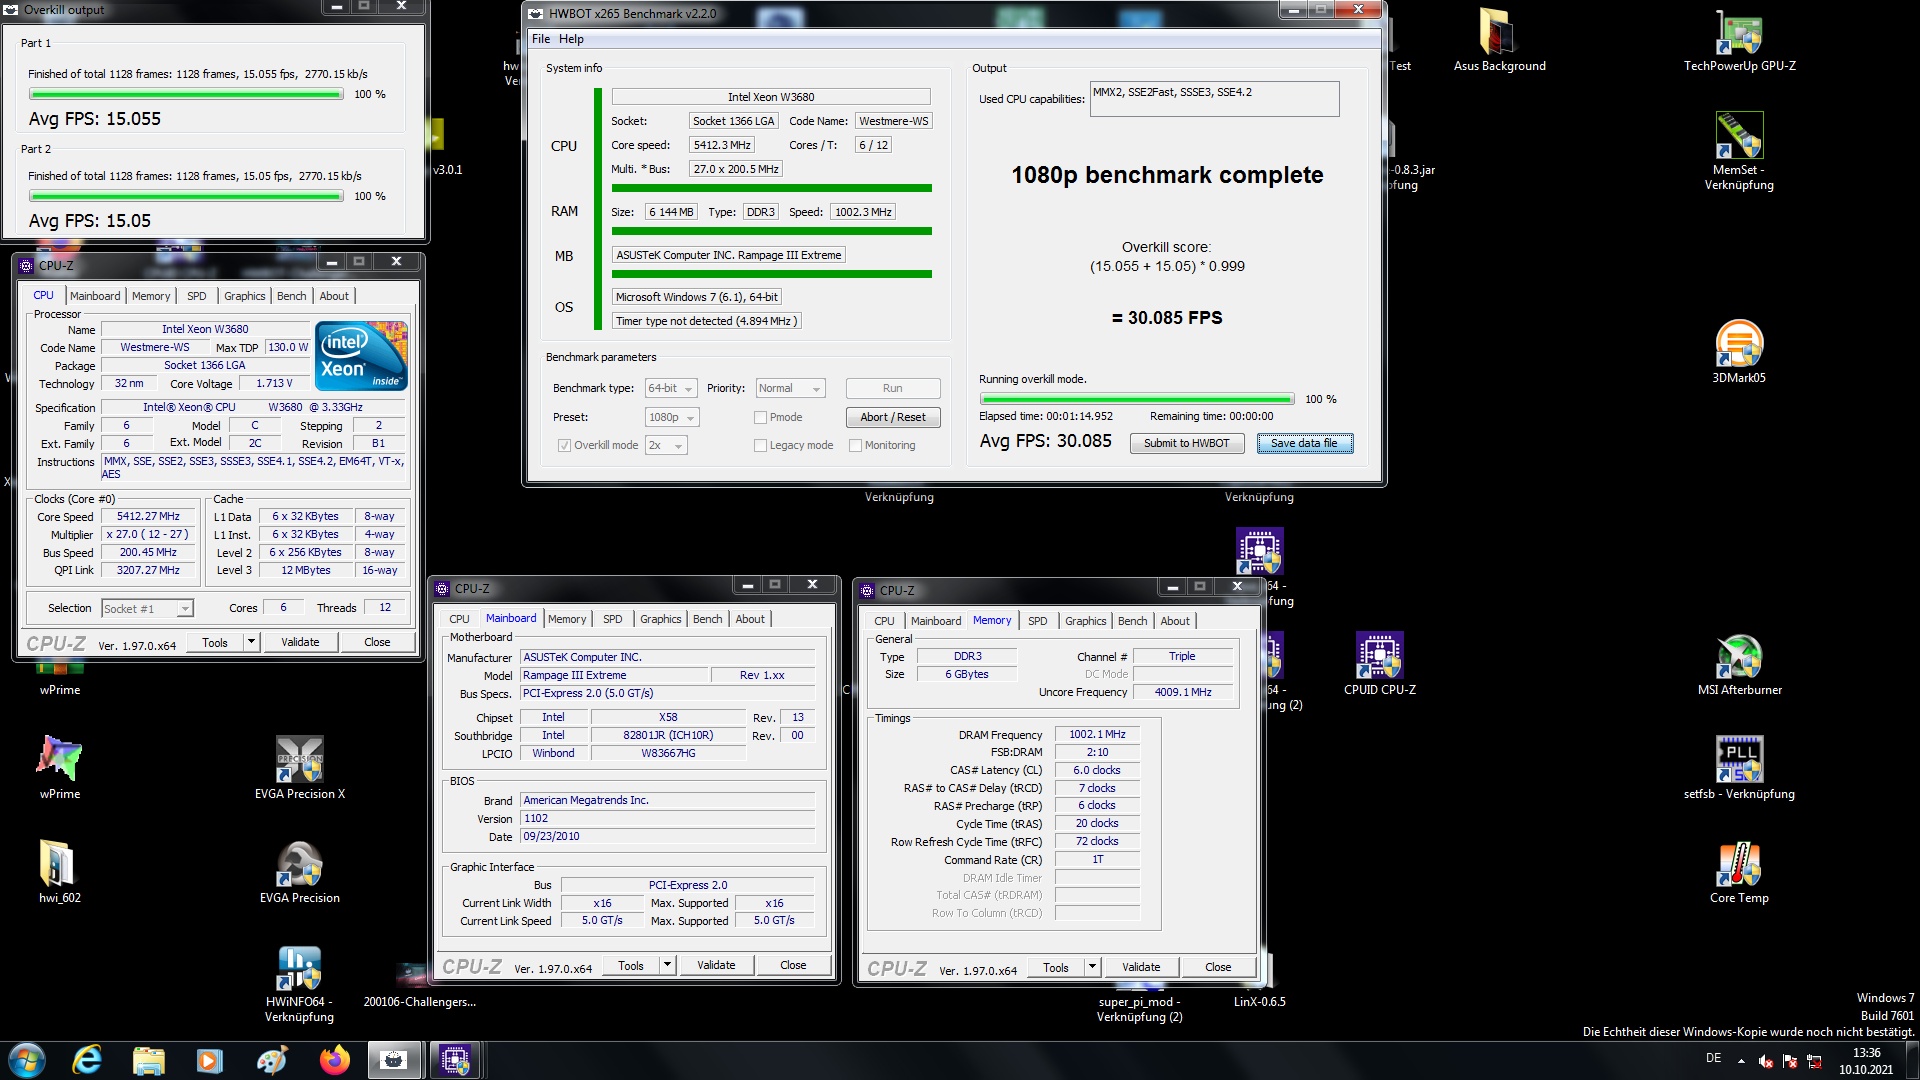Viewport: 1920px width, 1080px height.
Task: Click Part 2 progress bar
Action: [x=186, y=197]
